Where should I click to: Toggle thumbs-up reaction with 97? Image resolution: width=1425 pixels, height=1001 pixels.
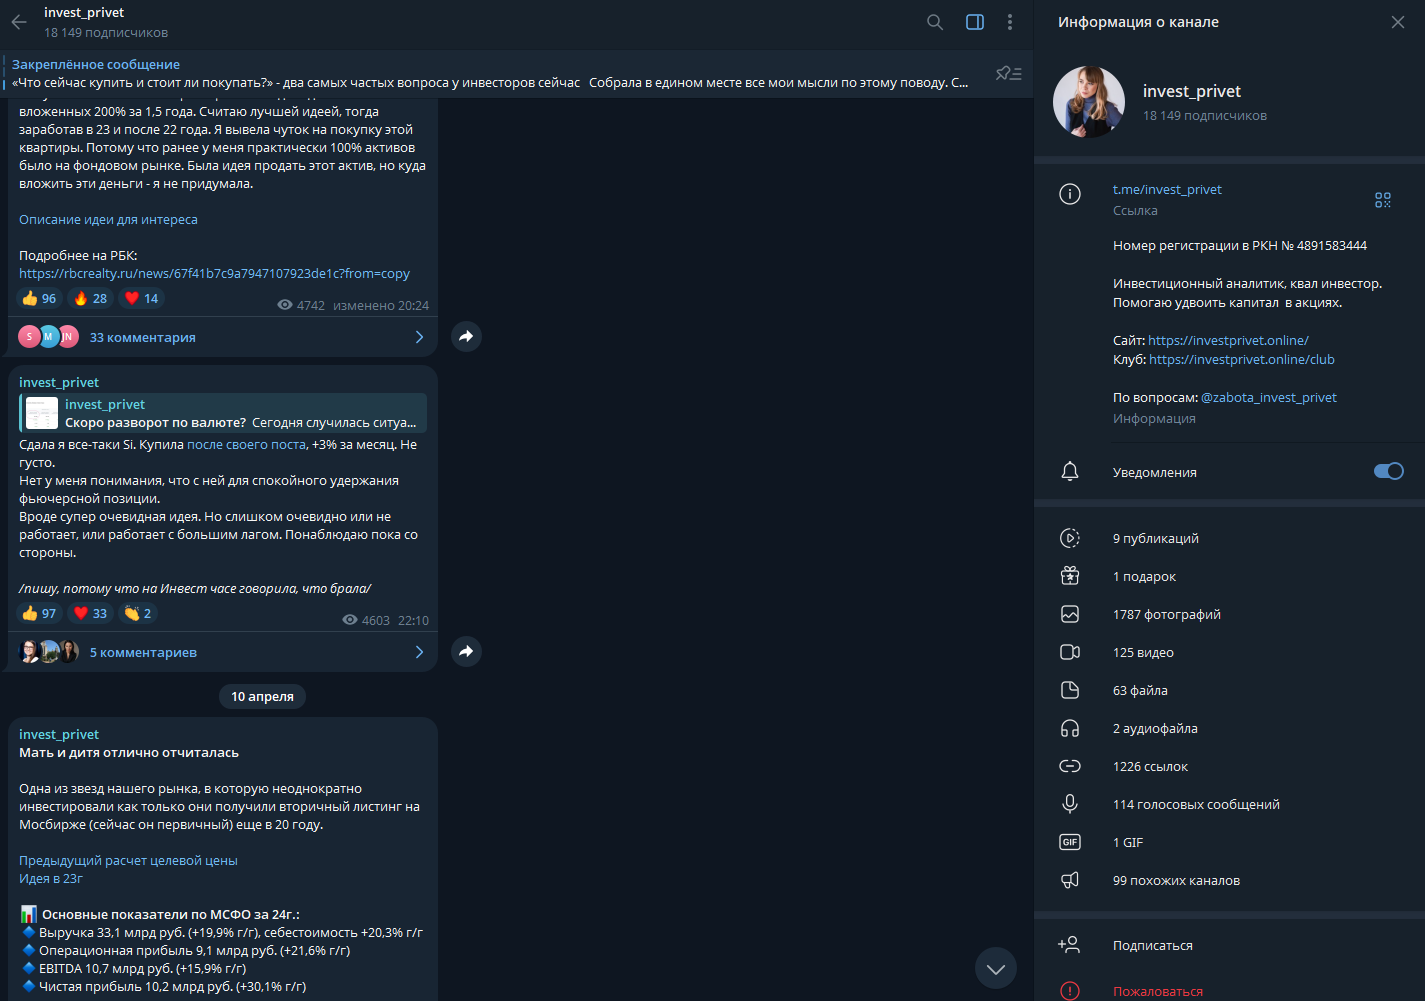click(x=39, y=613)
